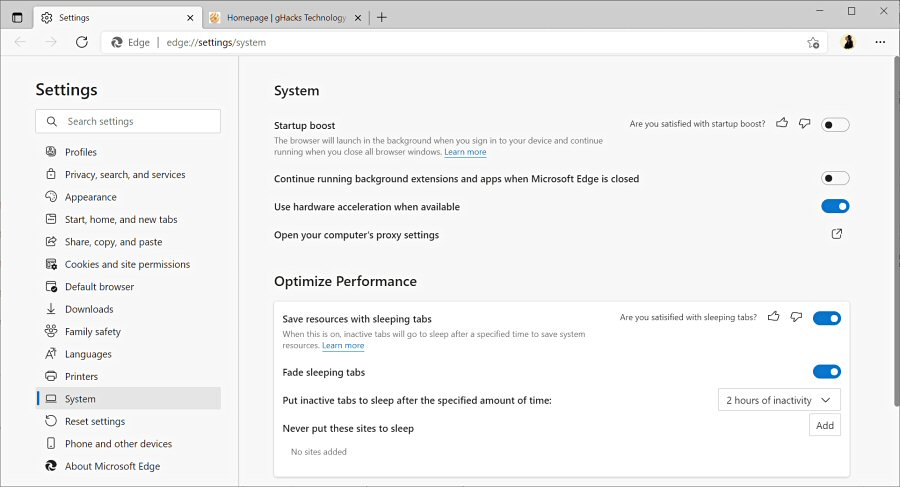Open Languages settings

[x=129, y=353]
